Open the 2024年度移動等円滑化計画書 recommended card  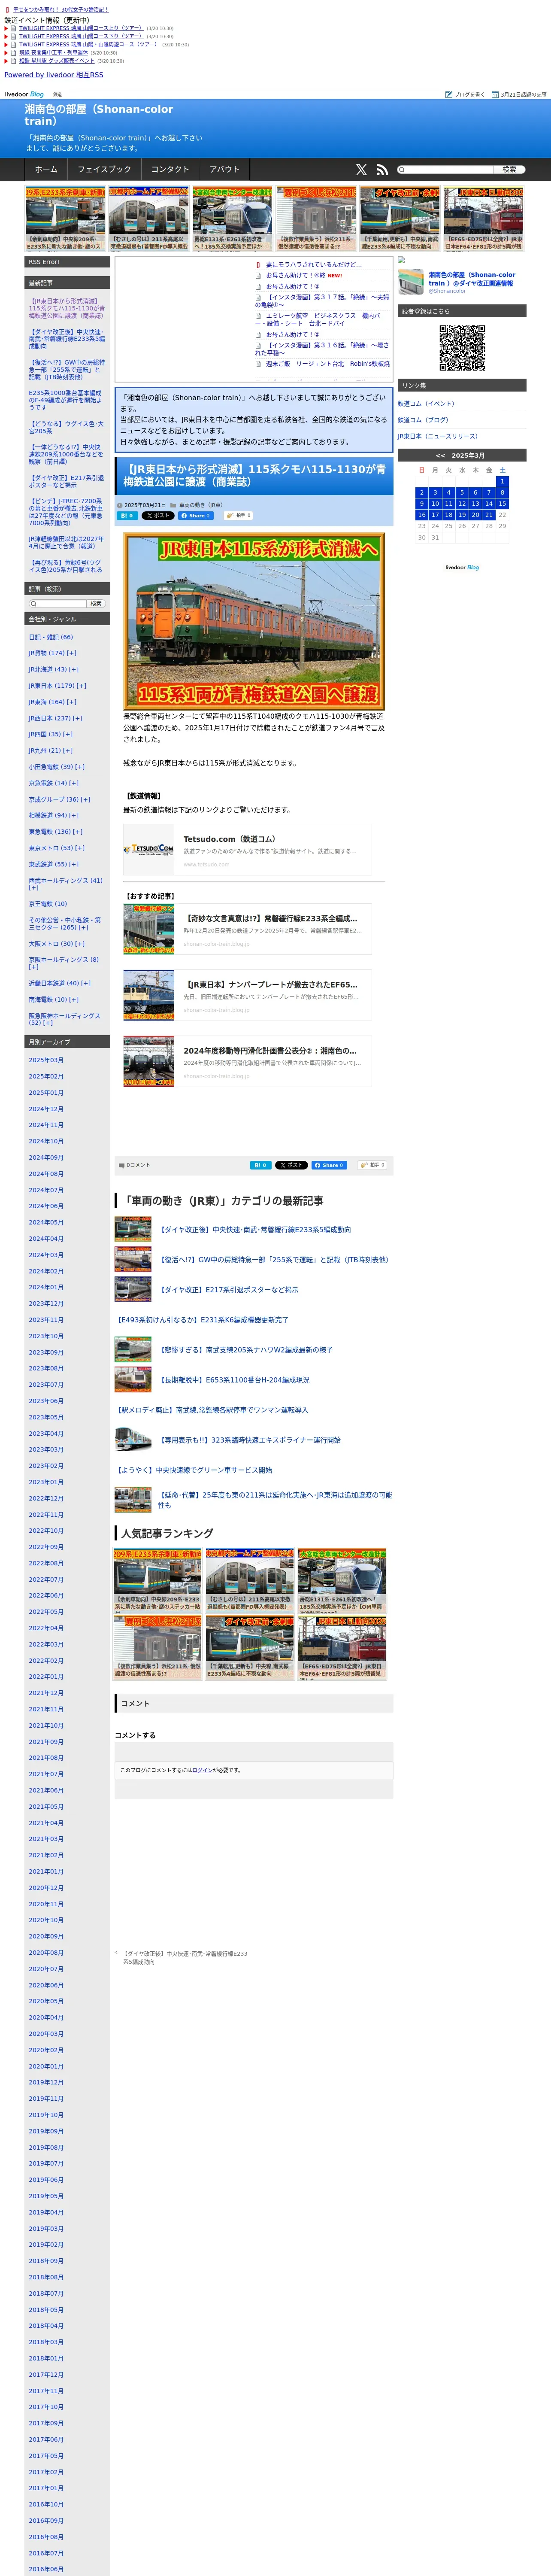click(248, 1061)
